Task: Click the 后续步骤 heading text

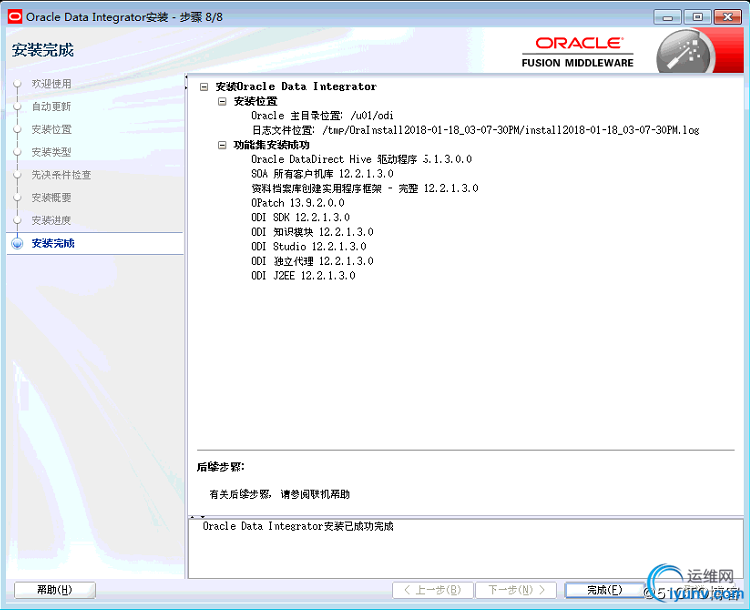Action: click(x=221, y=467)
